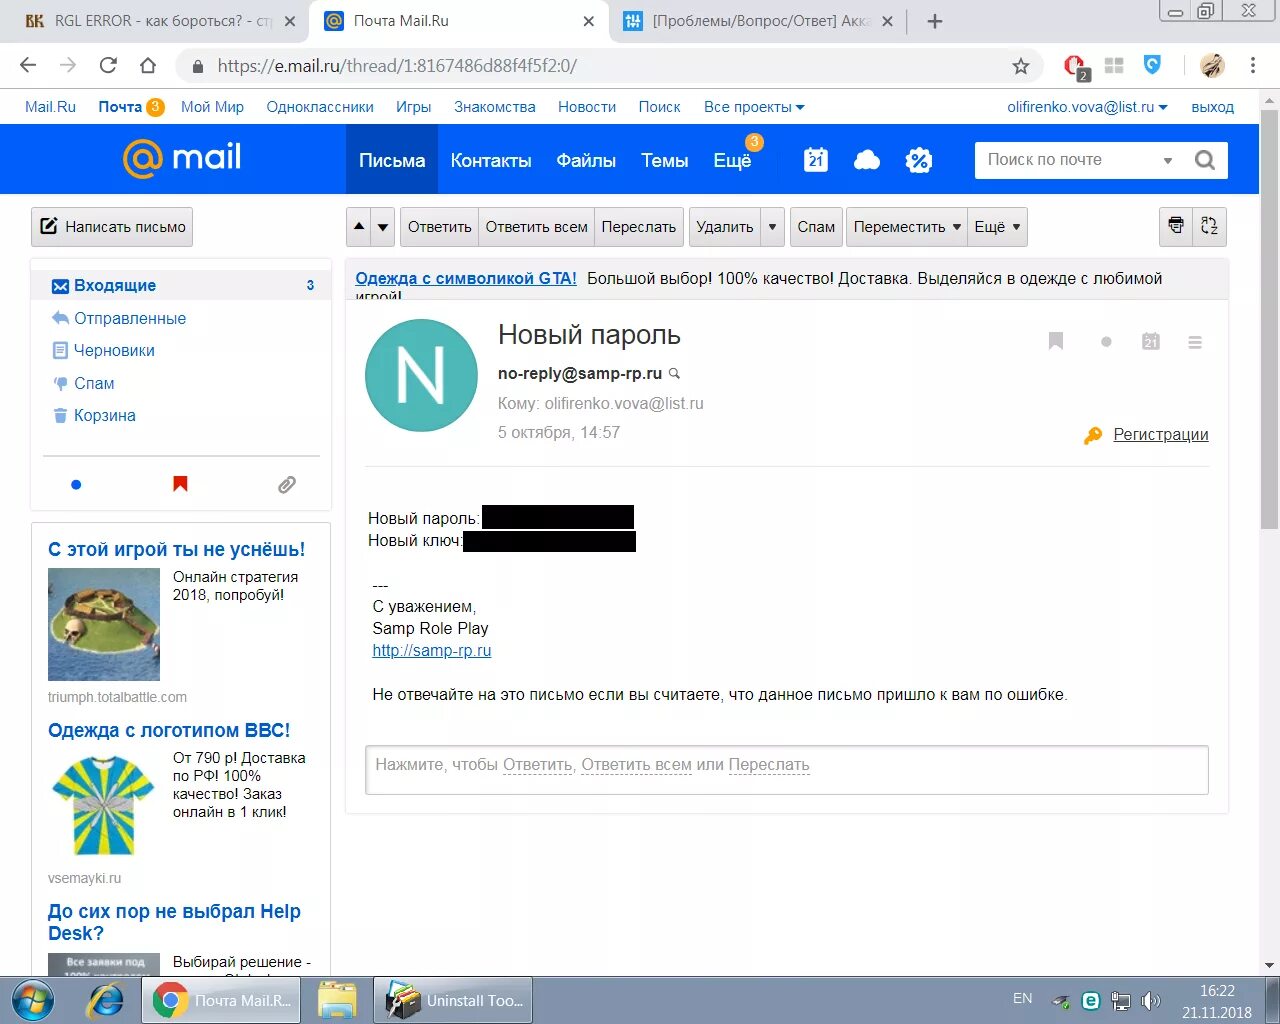
Task: Open letter options hamburger menu
Action: 1195,342
